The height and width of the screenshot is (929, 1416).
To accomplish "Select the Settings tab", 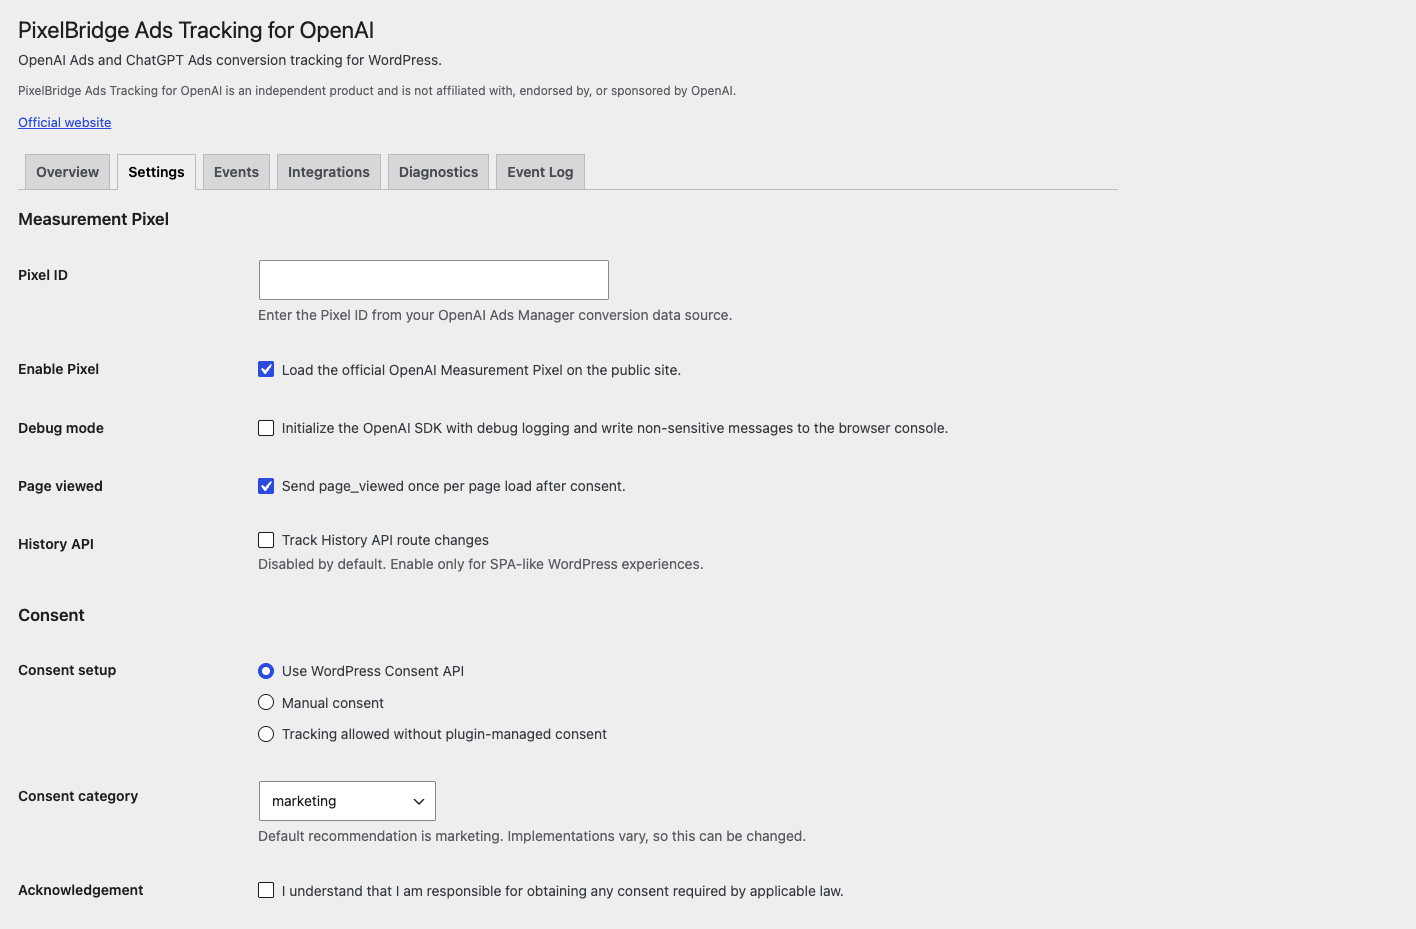I will [x=156, y=172].
